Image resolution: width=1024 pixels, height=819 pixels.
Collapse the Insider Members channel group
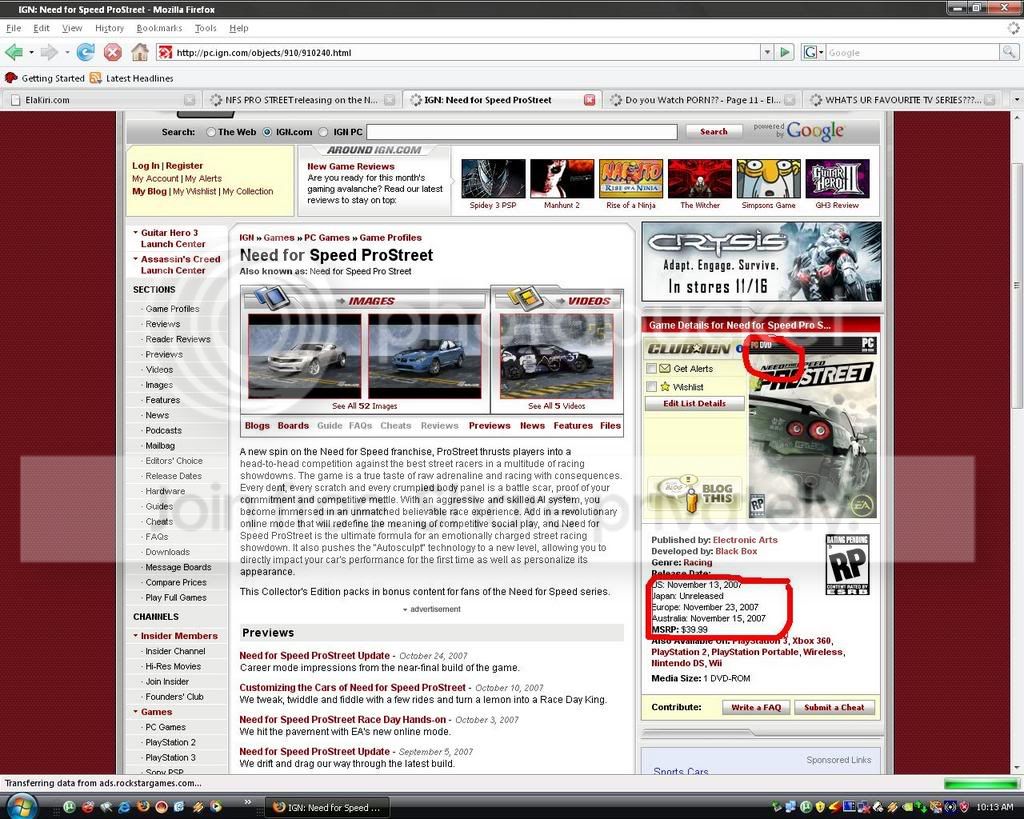coord(135,635)
